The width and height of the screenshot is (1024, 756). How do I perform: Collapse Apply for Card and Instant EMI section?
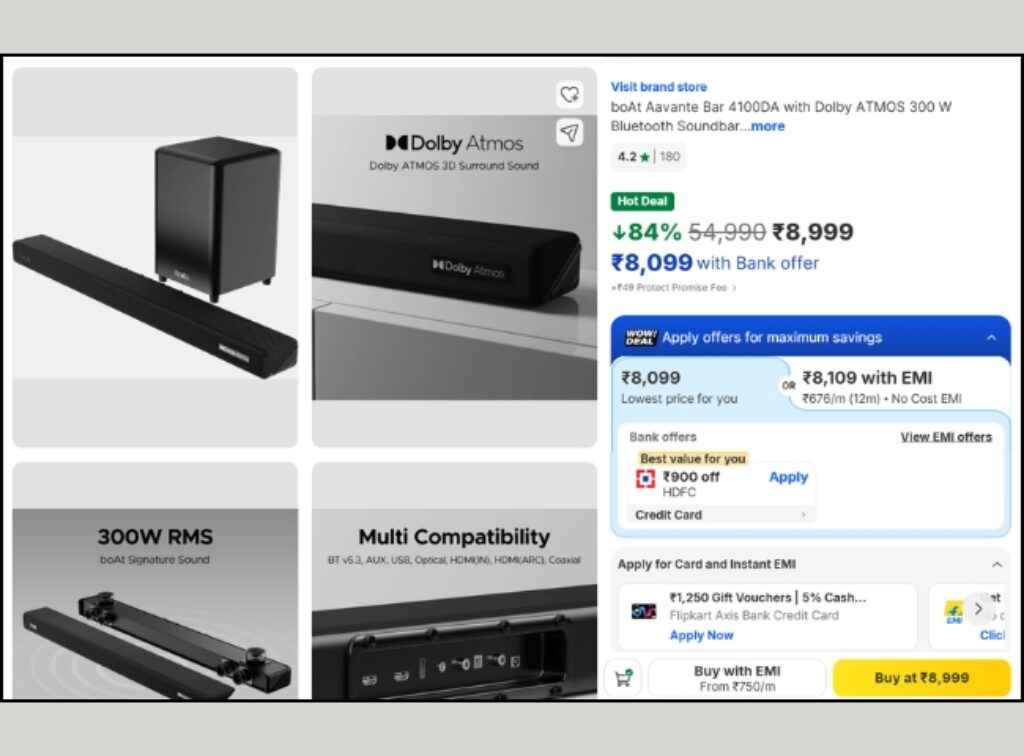[997, 564]
